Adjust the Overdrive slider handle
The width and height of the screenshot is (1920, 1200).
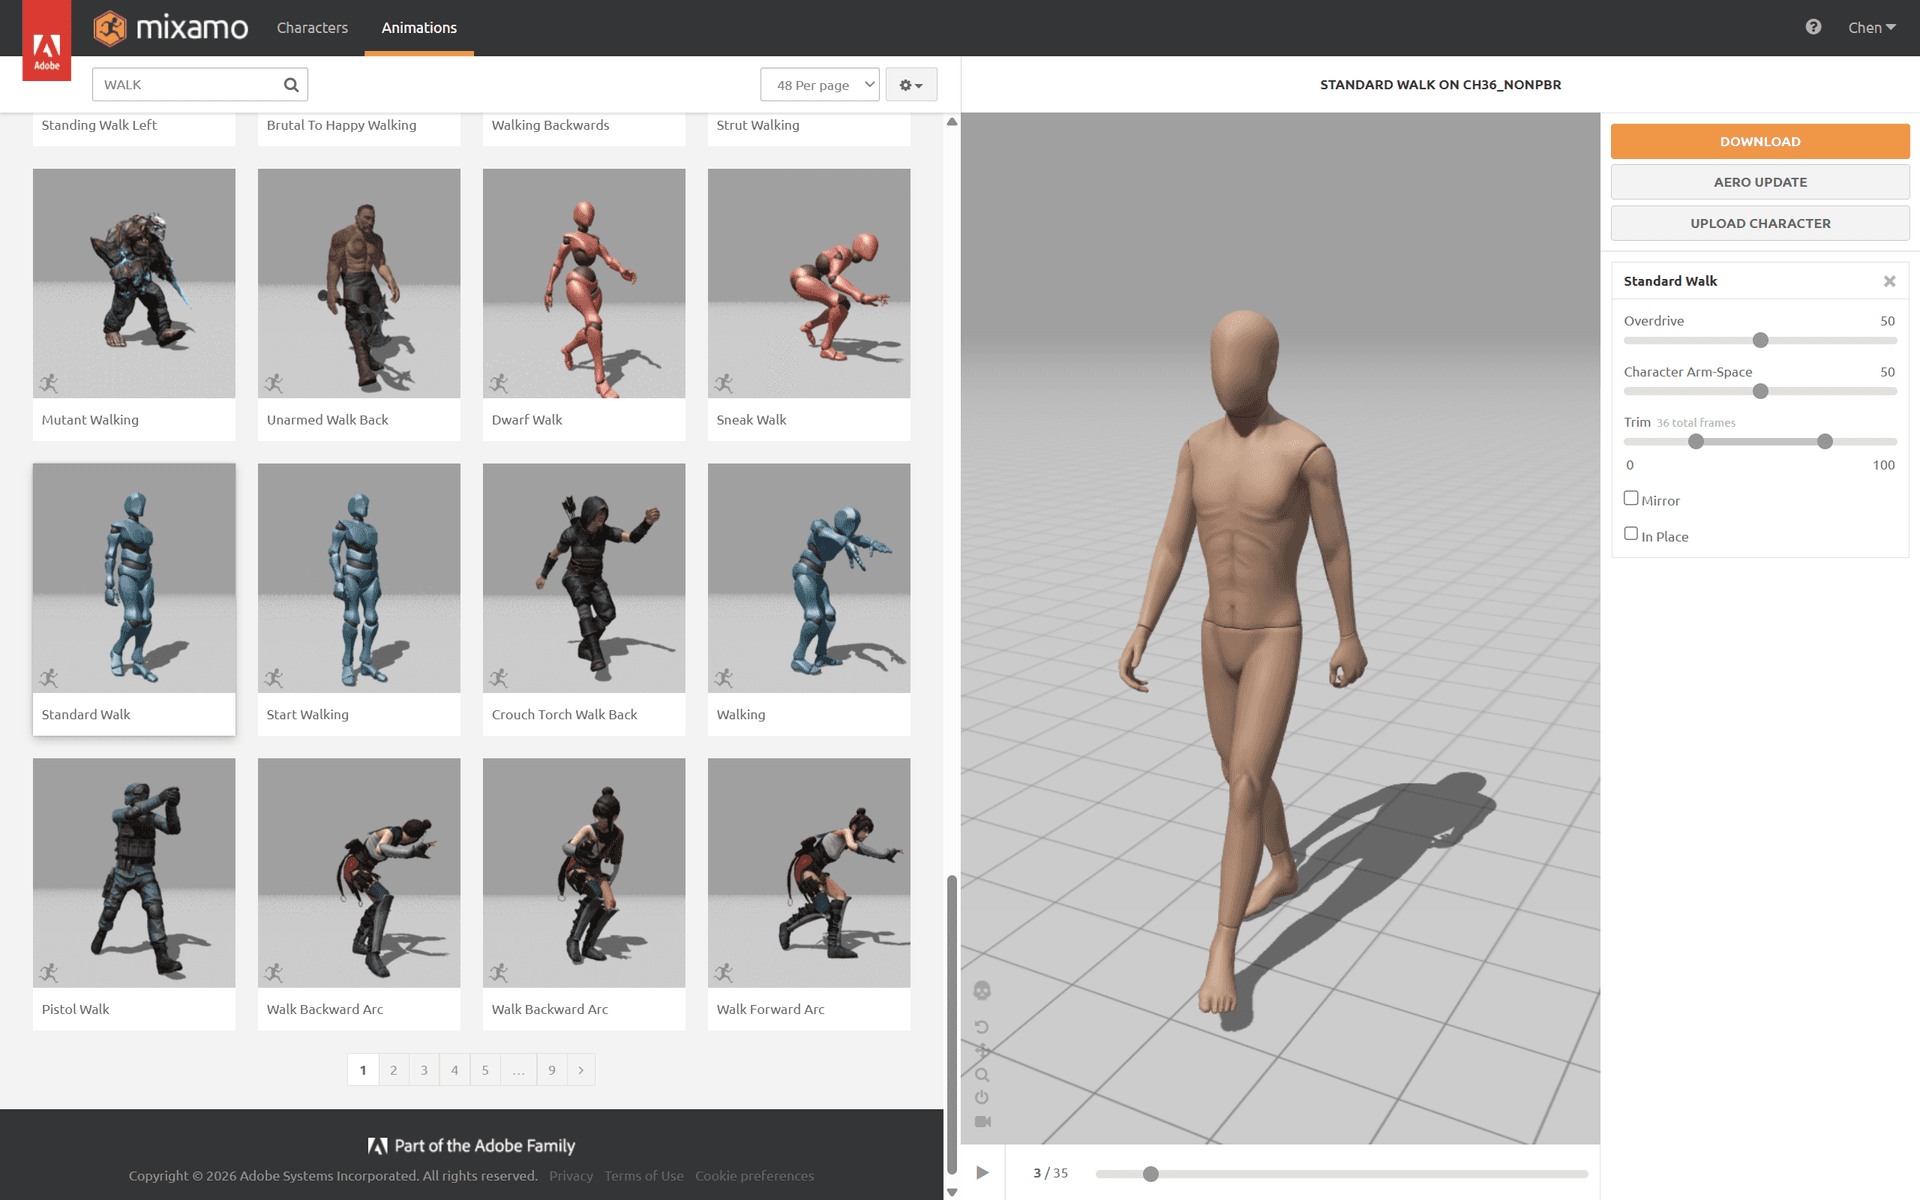click(1760, 340)
